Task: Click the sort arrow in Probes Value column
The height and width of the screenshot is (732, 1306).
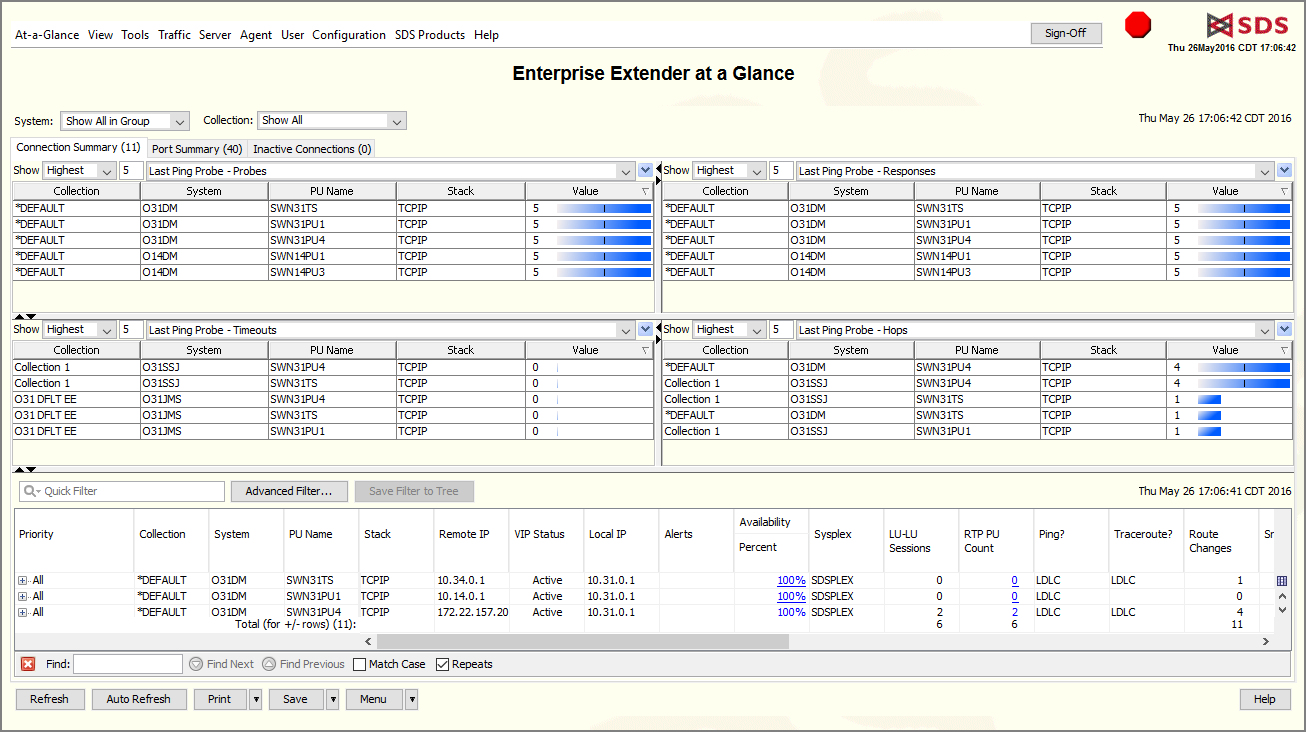Action: 644,191
